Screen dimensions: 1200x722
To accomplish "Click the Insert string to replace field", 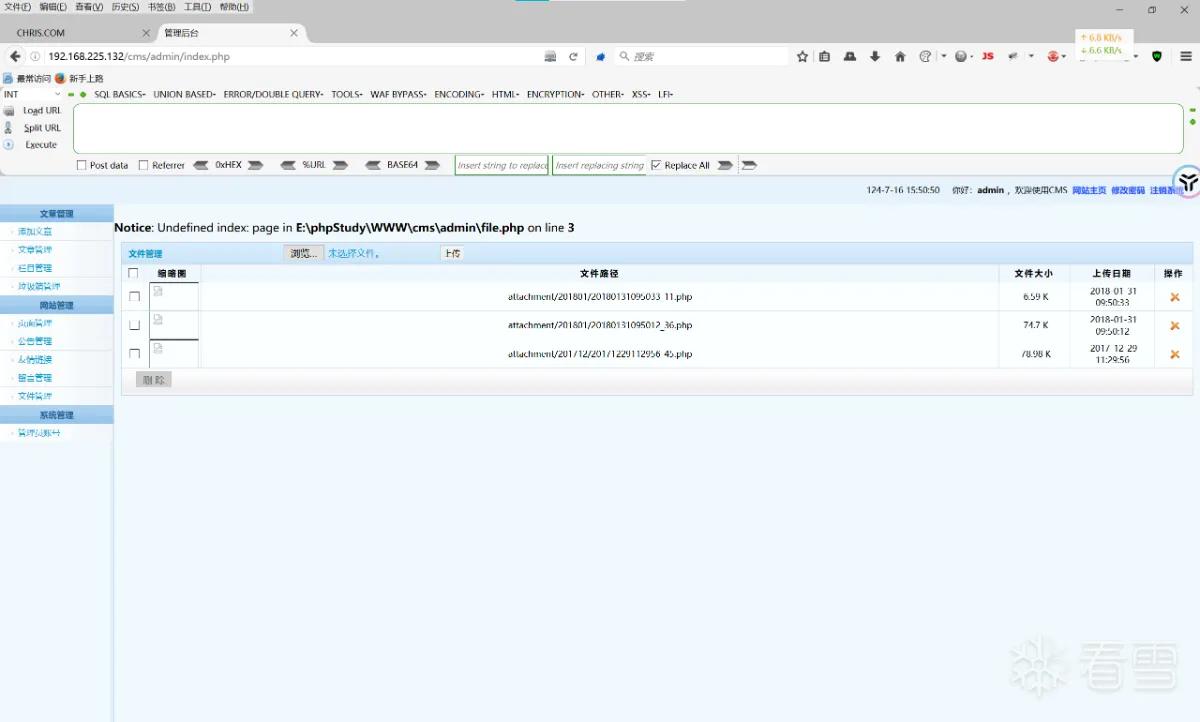I will [x=502, y=165].
